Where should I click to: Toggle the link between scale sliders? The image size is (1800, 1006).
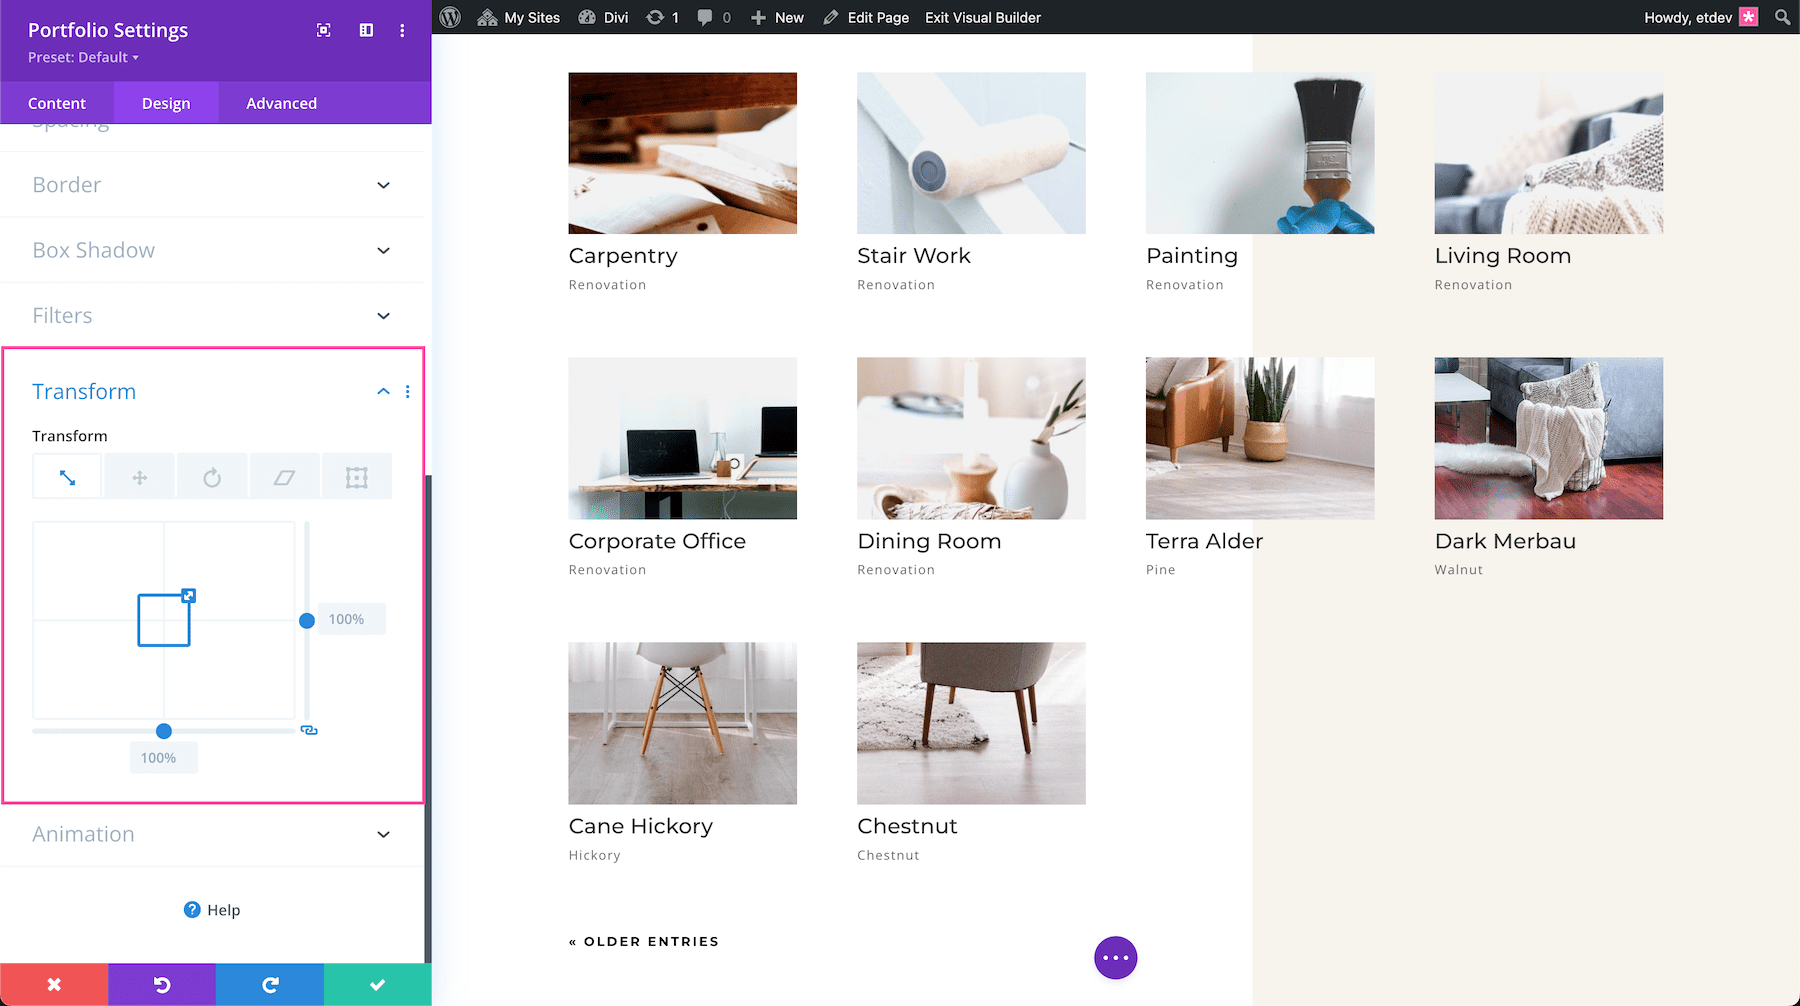click(309, 730)
